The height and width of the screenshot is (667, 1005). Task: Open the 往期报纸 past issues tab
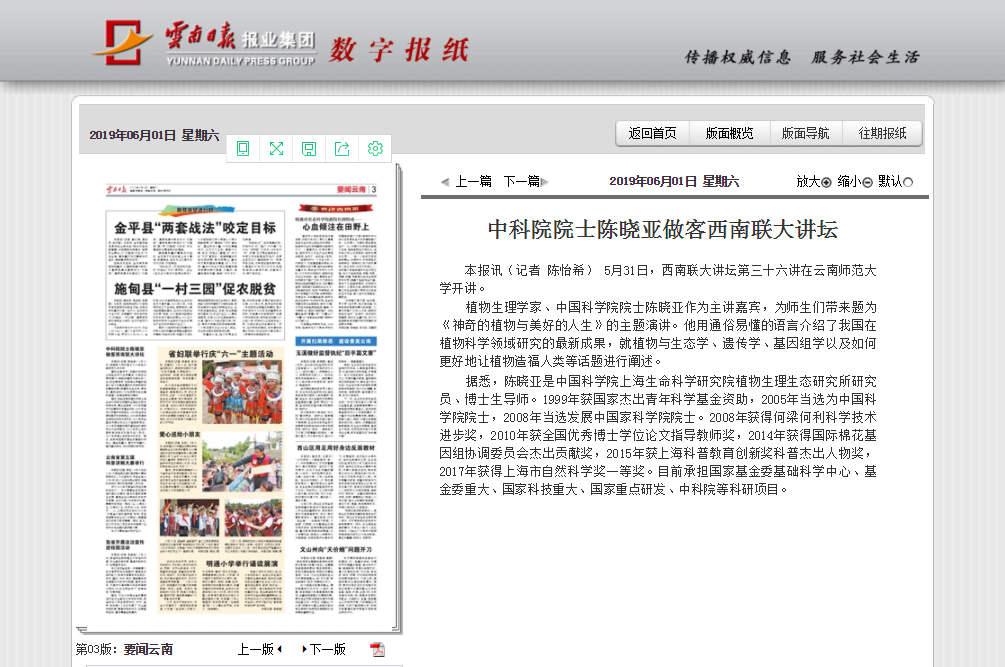882,133
